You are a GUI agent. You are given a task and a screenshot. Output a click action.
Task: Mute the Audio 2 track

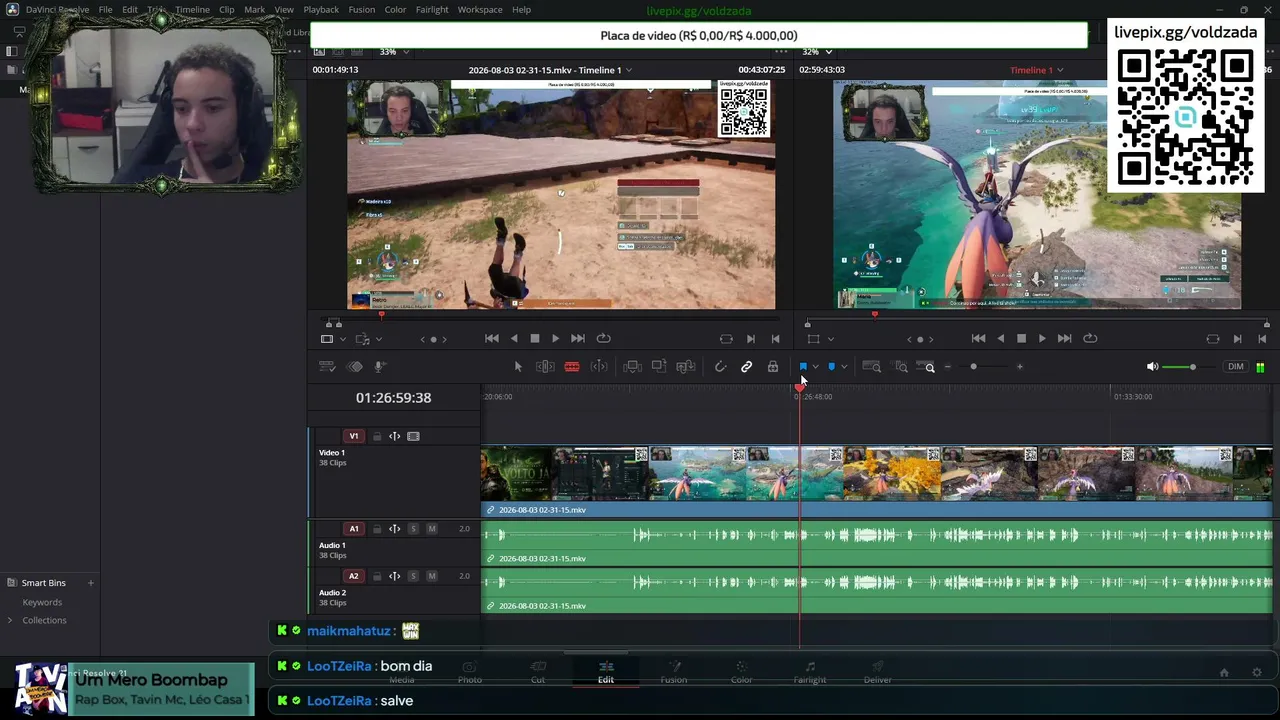click(x=432, y=576)
